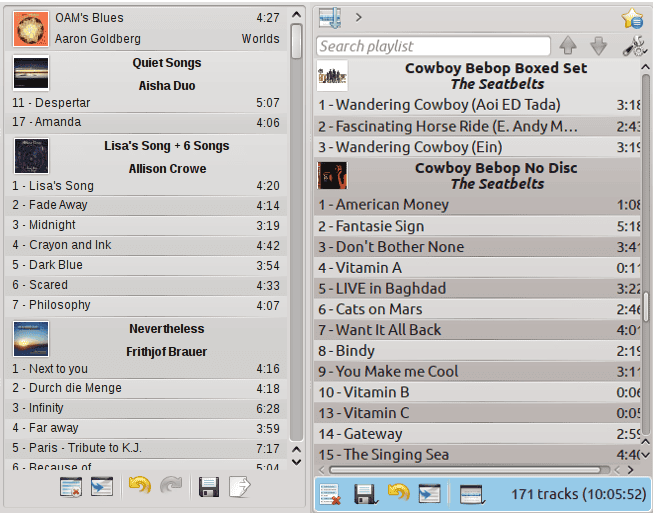This screenshot has height=514, width=653.
Task: Select track 2 - Fantasie Sign
Action: click(477, 226)
